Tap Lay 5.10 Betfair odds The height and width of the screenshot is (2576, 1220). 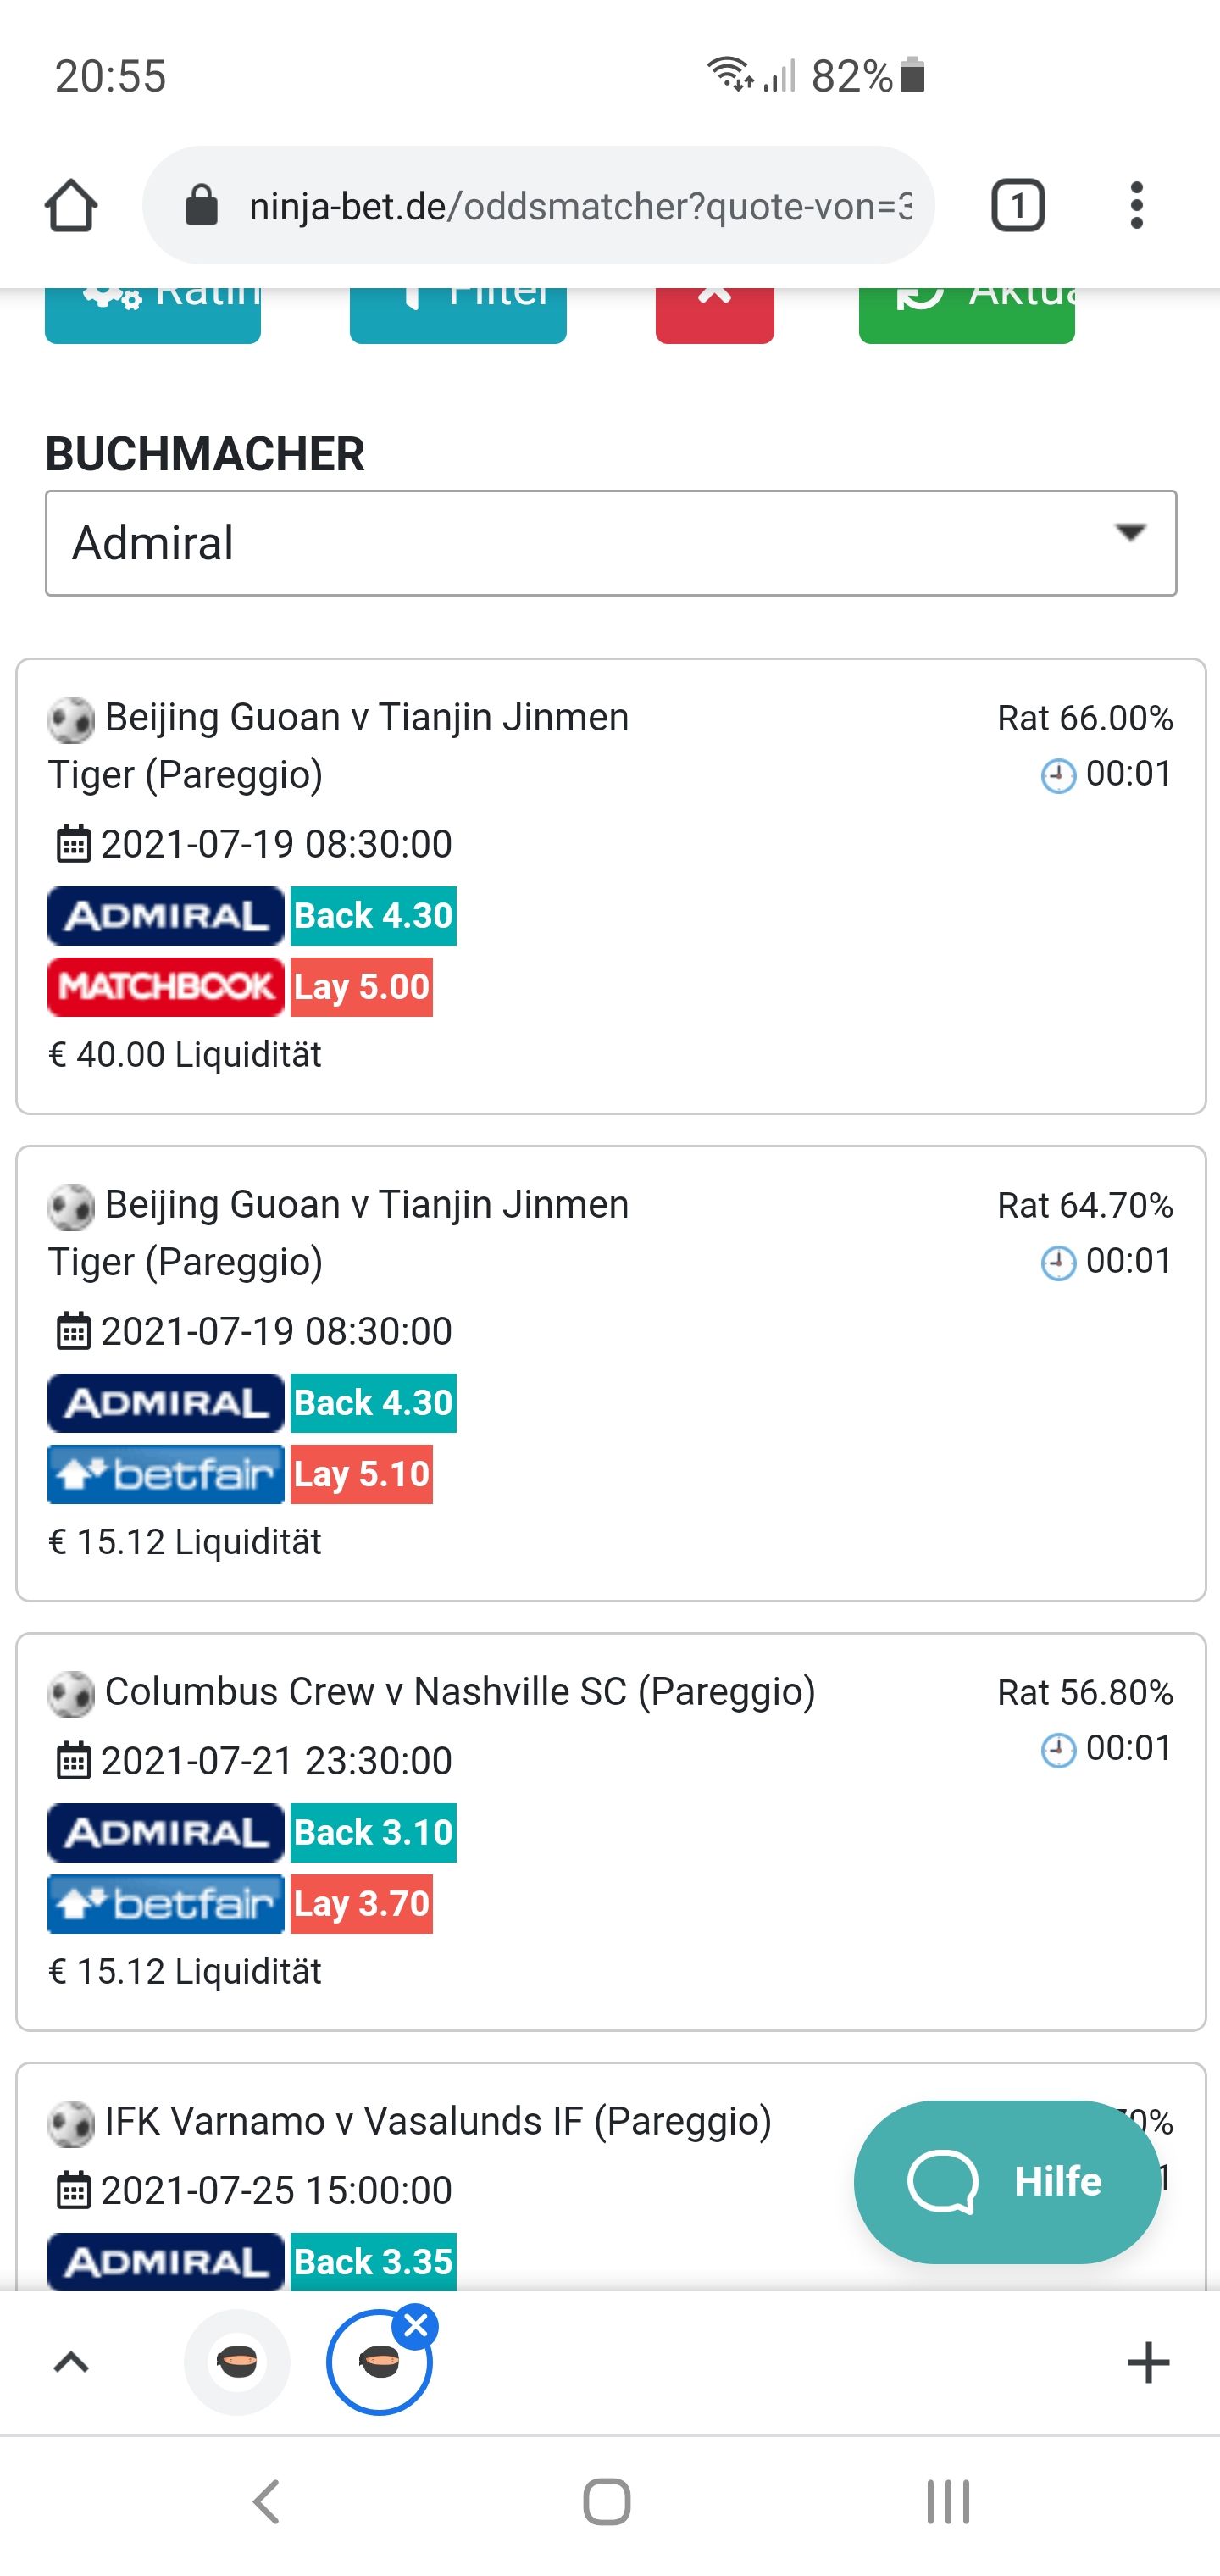point(362,1474)
